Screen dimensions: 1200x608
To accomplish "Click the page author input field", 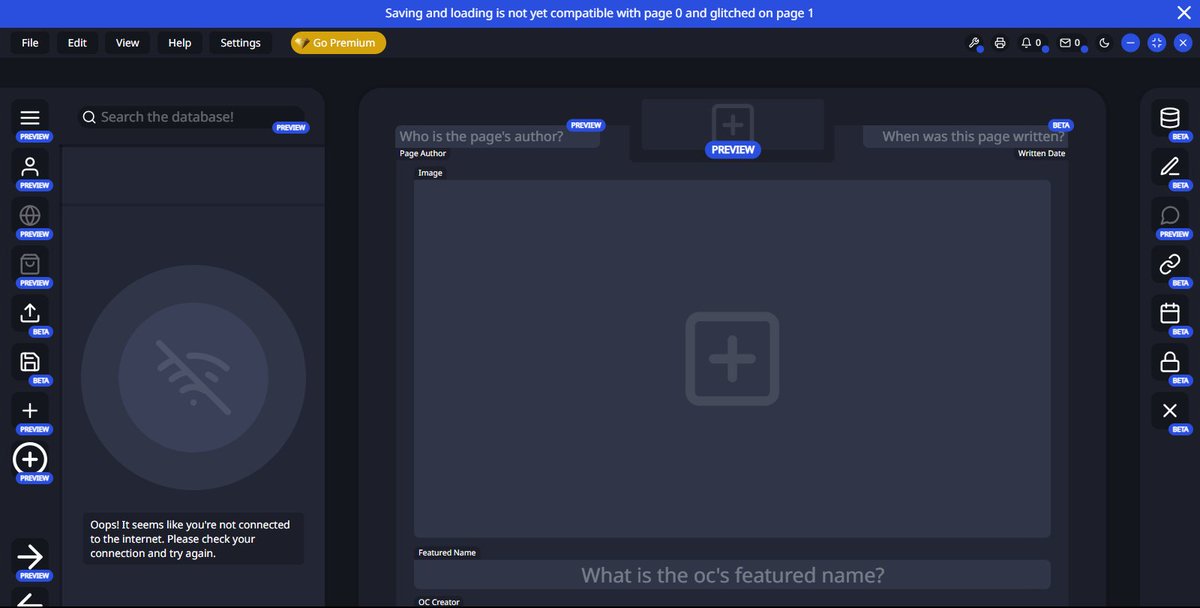I will coord(497,137).
